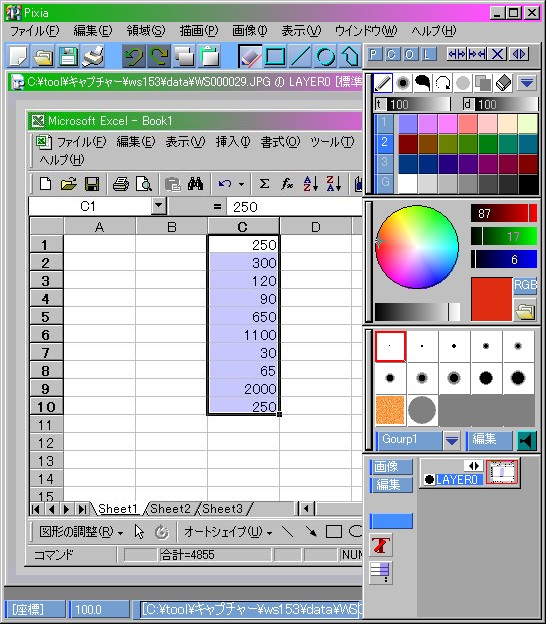Toggle the L panel button
This screenshot has width=546, height=624.
point(427,54)
